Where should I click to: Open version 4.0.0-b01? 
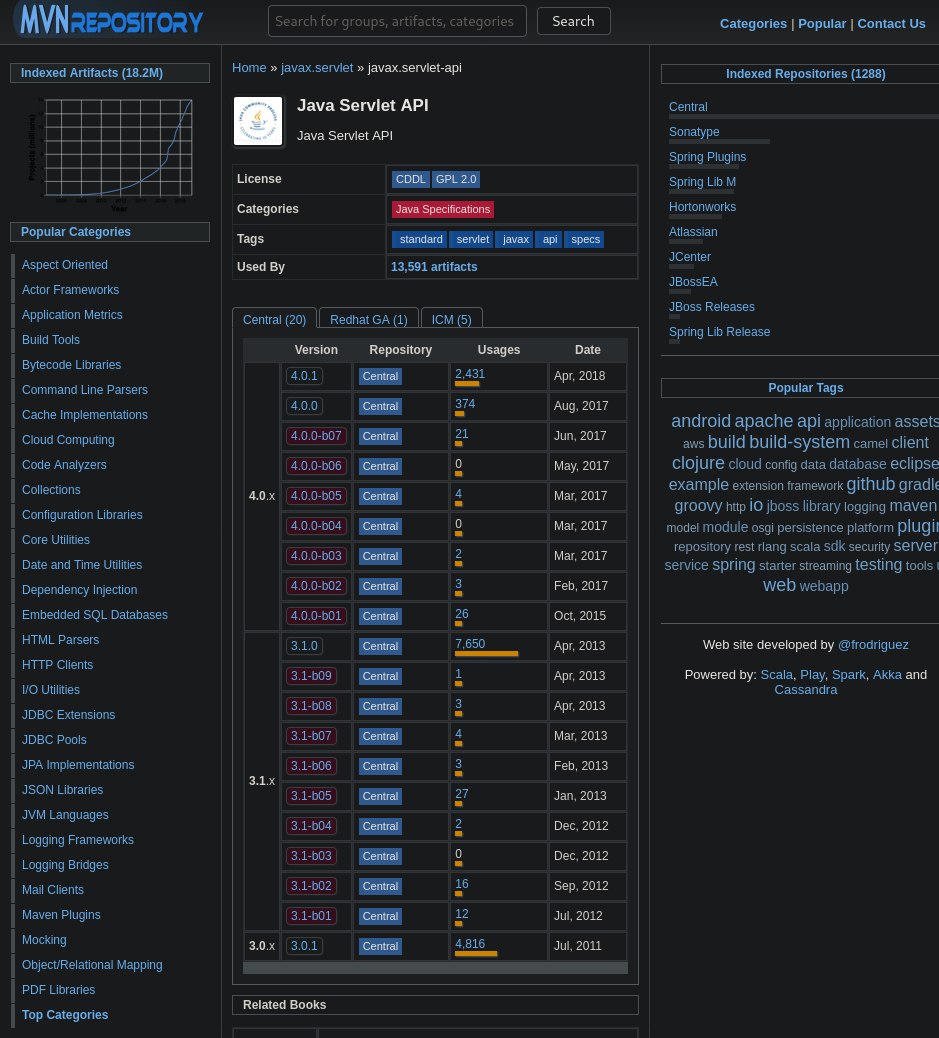click(316, 616)
